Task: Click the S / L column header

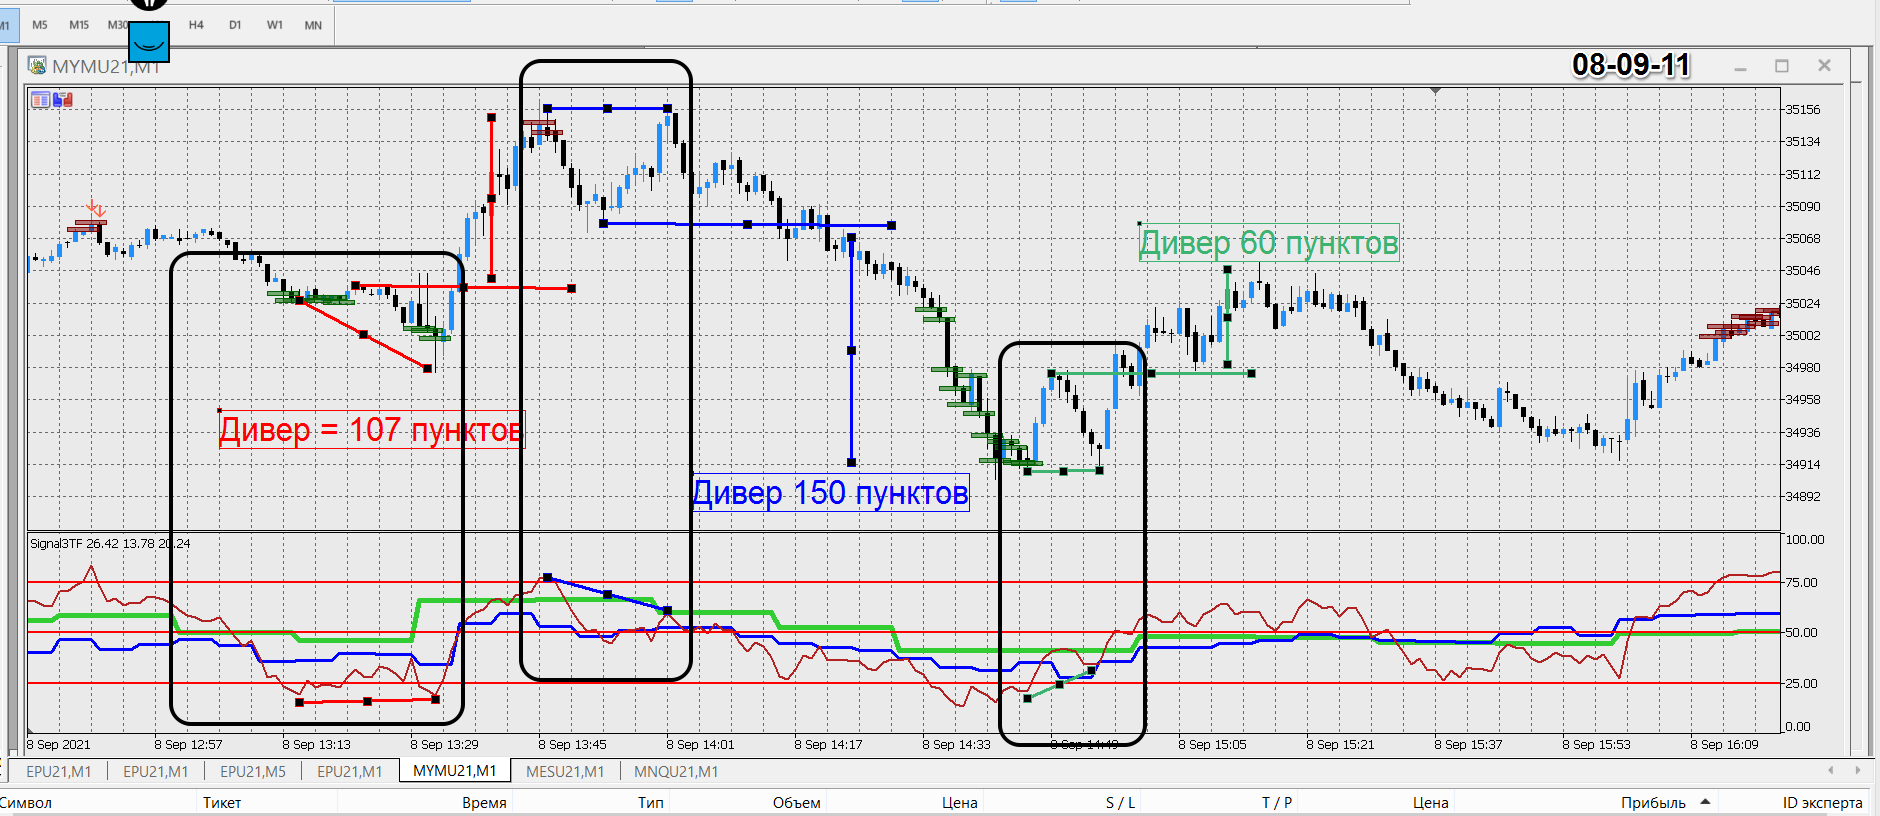Action: pos(1120,802)
